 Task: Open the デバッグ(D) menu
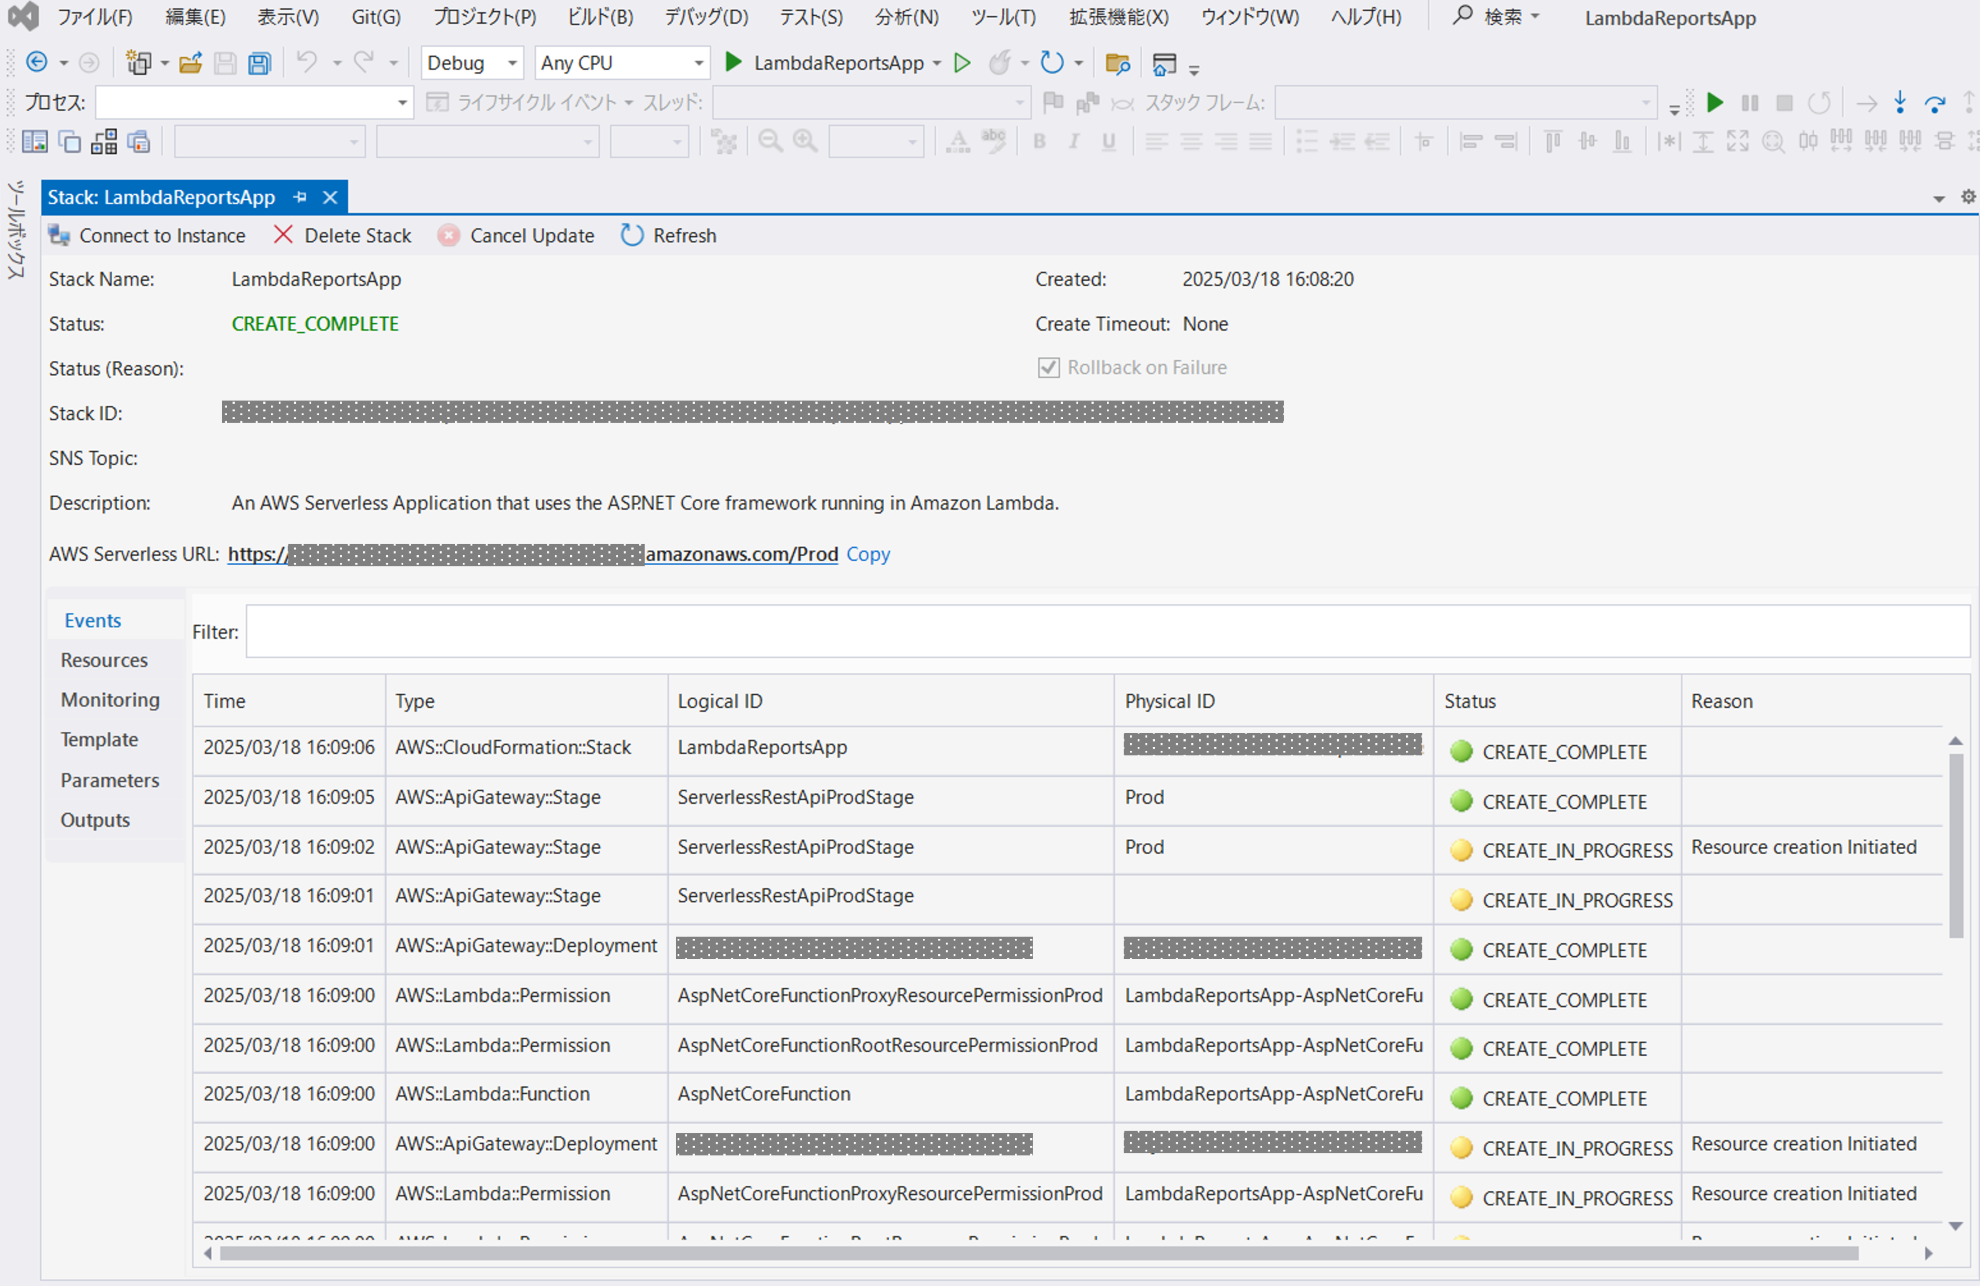[x=706, y=17]
